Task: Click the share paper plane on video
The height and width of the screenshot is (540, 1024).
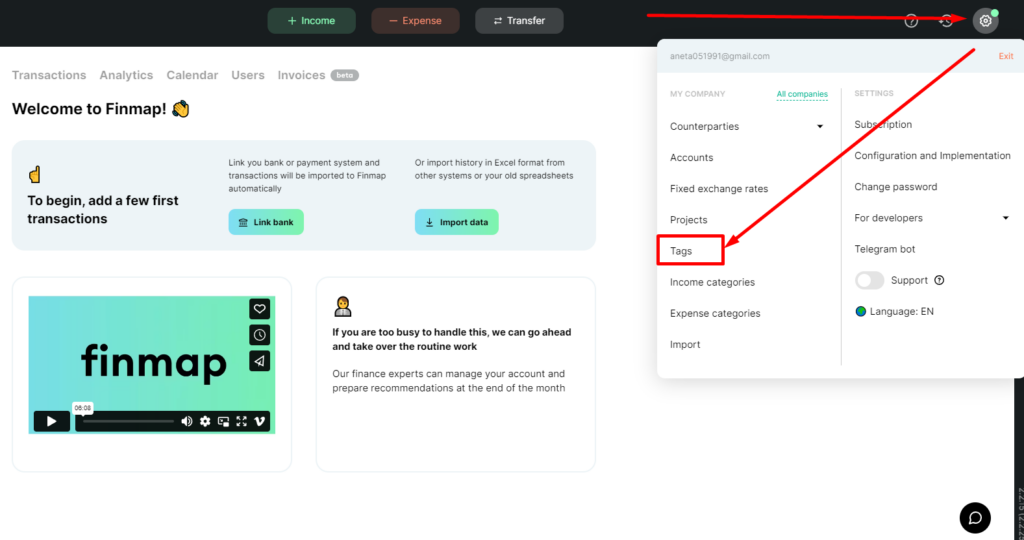Action: (x=259, y=360)
